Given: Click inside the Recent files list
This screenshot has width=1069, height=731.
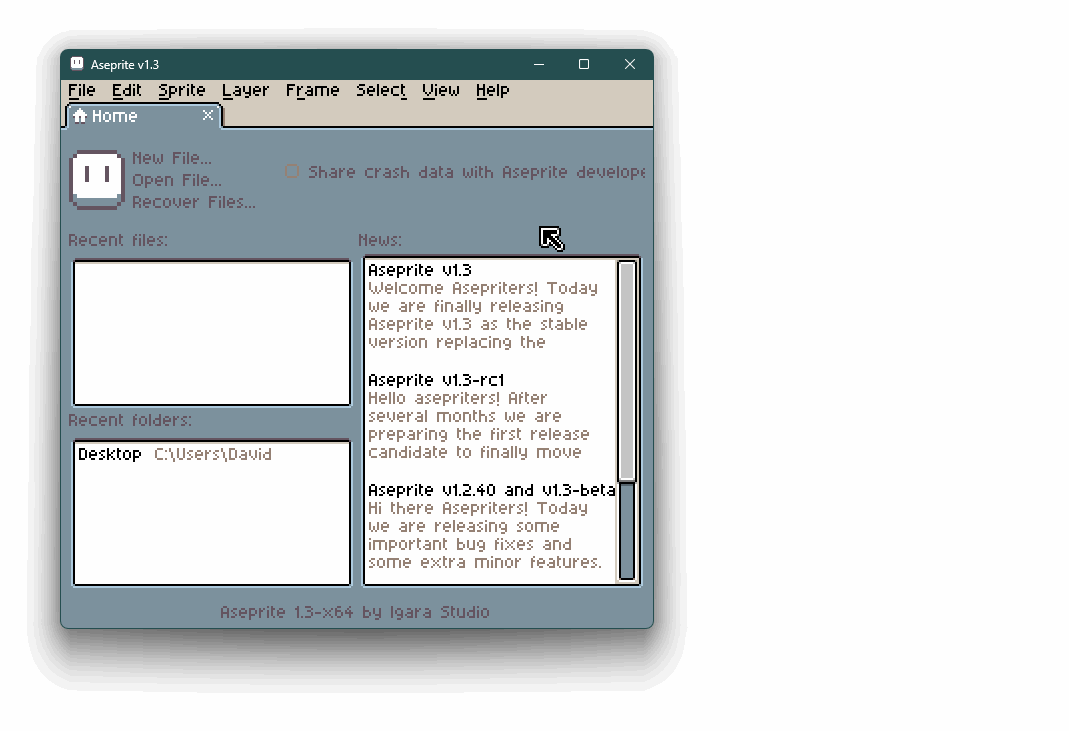Looking at the screenshot, I should point(210,330).
